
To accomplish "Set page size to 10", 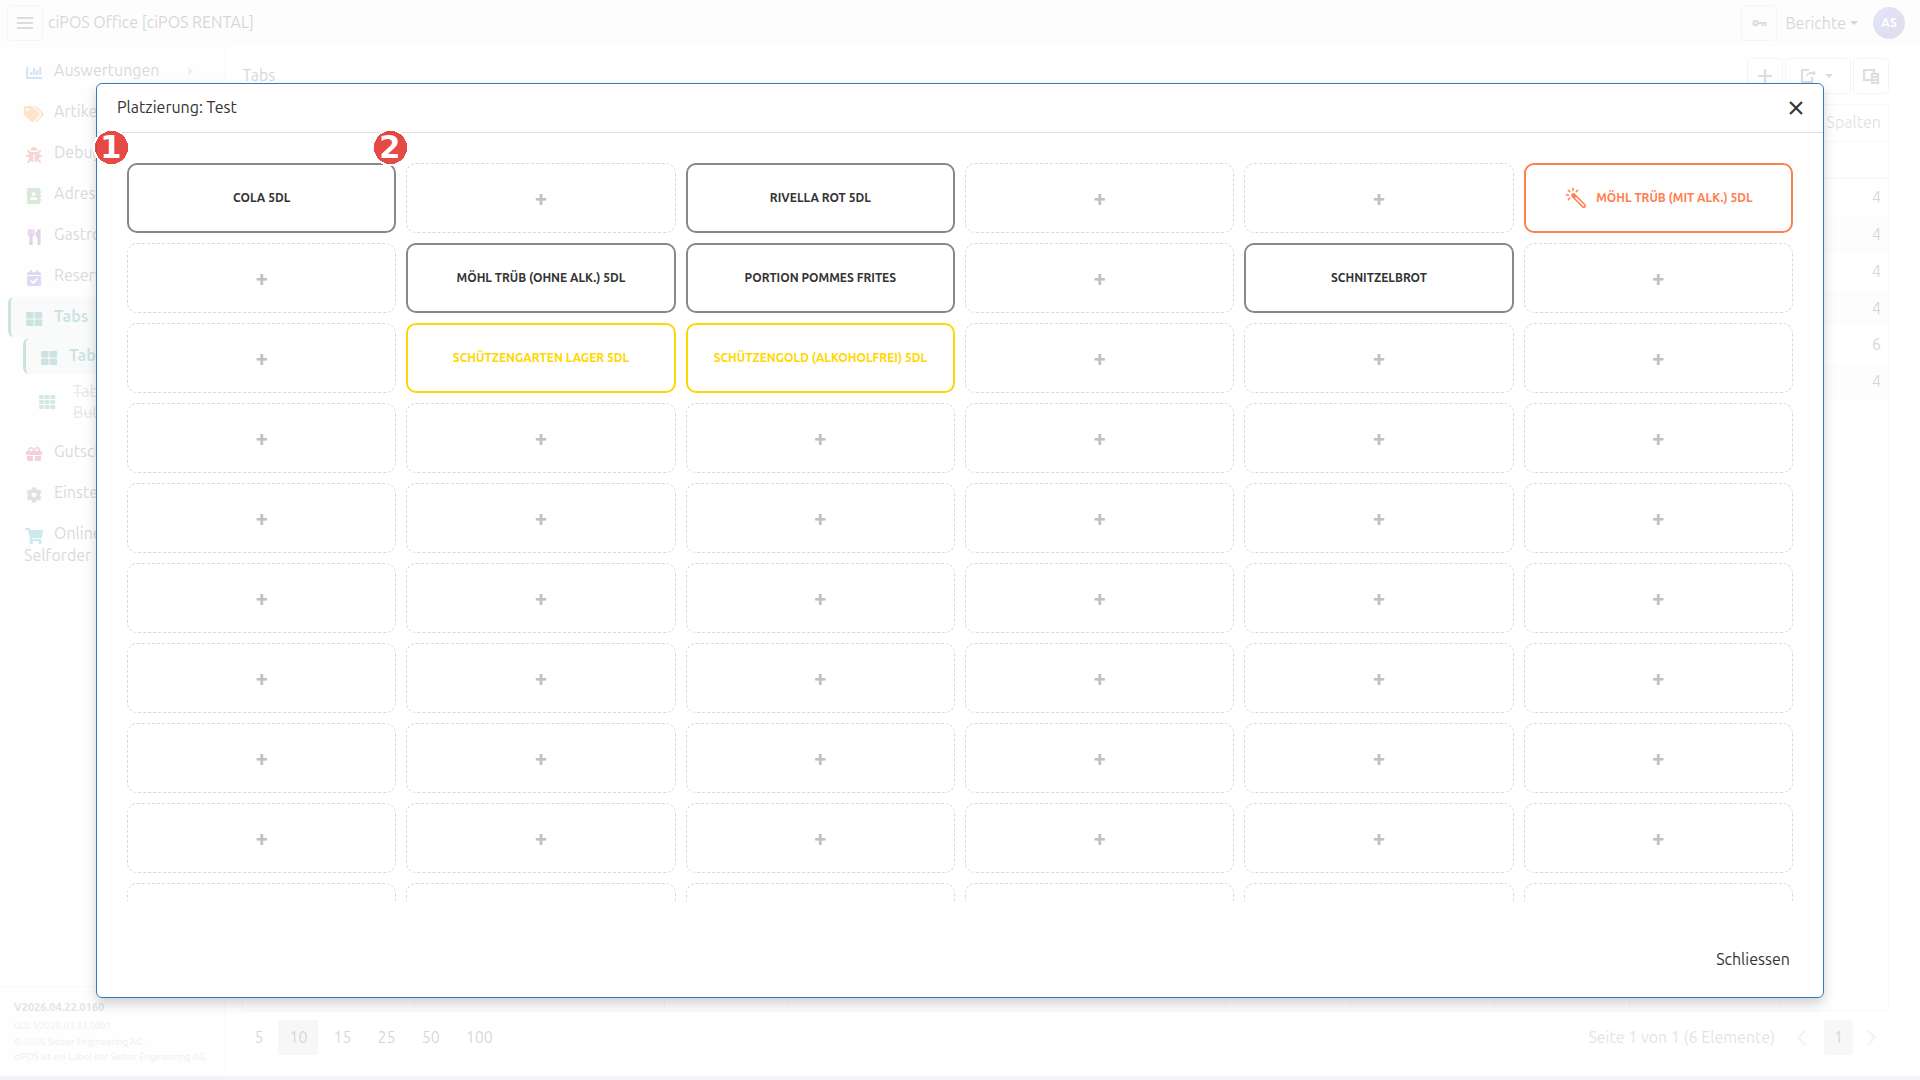I will pyautogui.click(x=299, y=1037).
